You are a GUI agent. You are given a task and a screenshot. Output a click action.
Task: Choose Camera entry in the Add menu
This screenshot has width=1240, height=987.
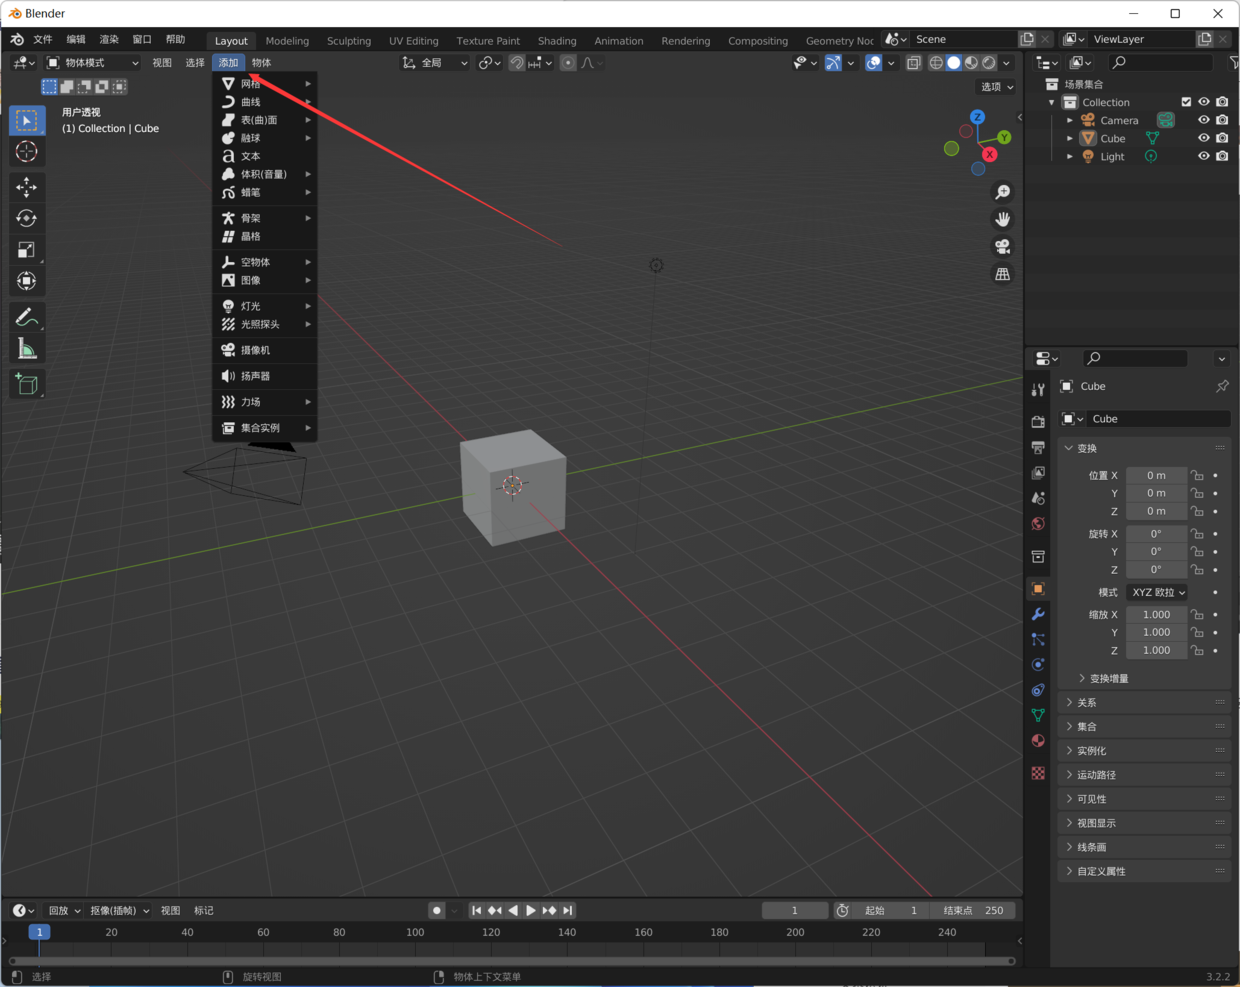click(265, 350)
